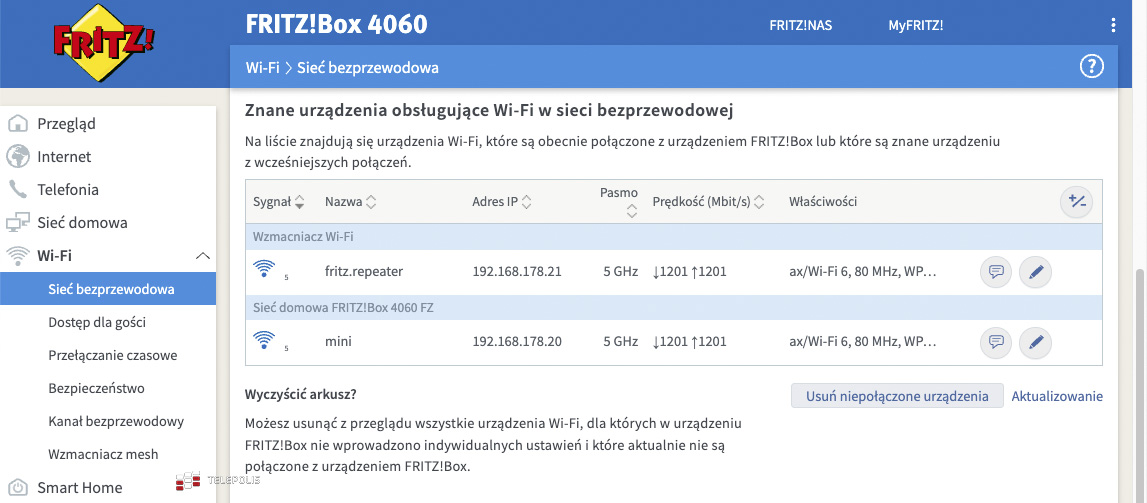Collapse the Wi-Fi sidebar section

tap(203, 256)
